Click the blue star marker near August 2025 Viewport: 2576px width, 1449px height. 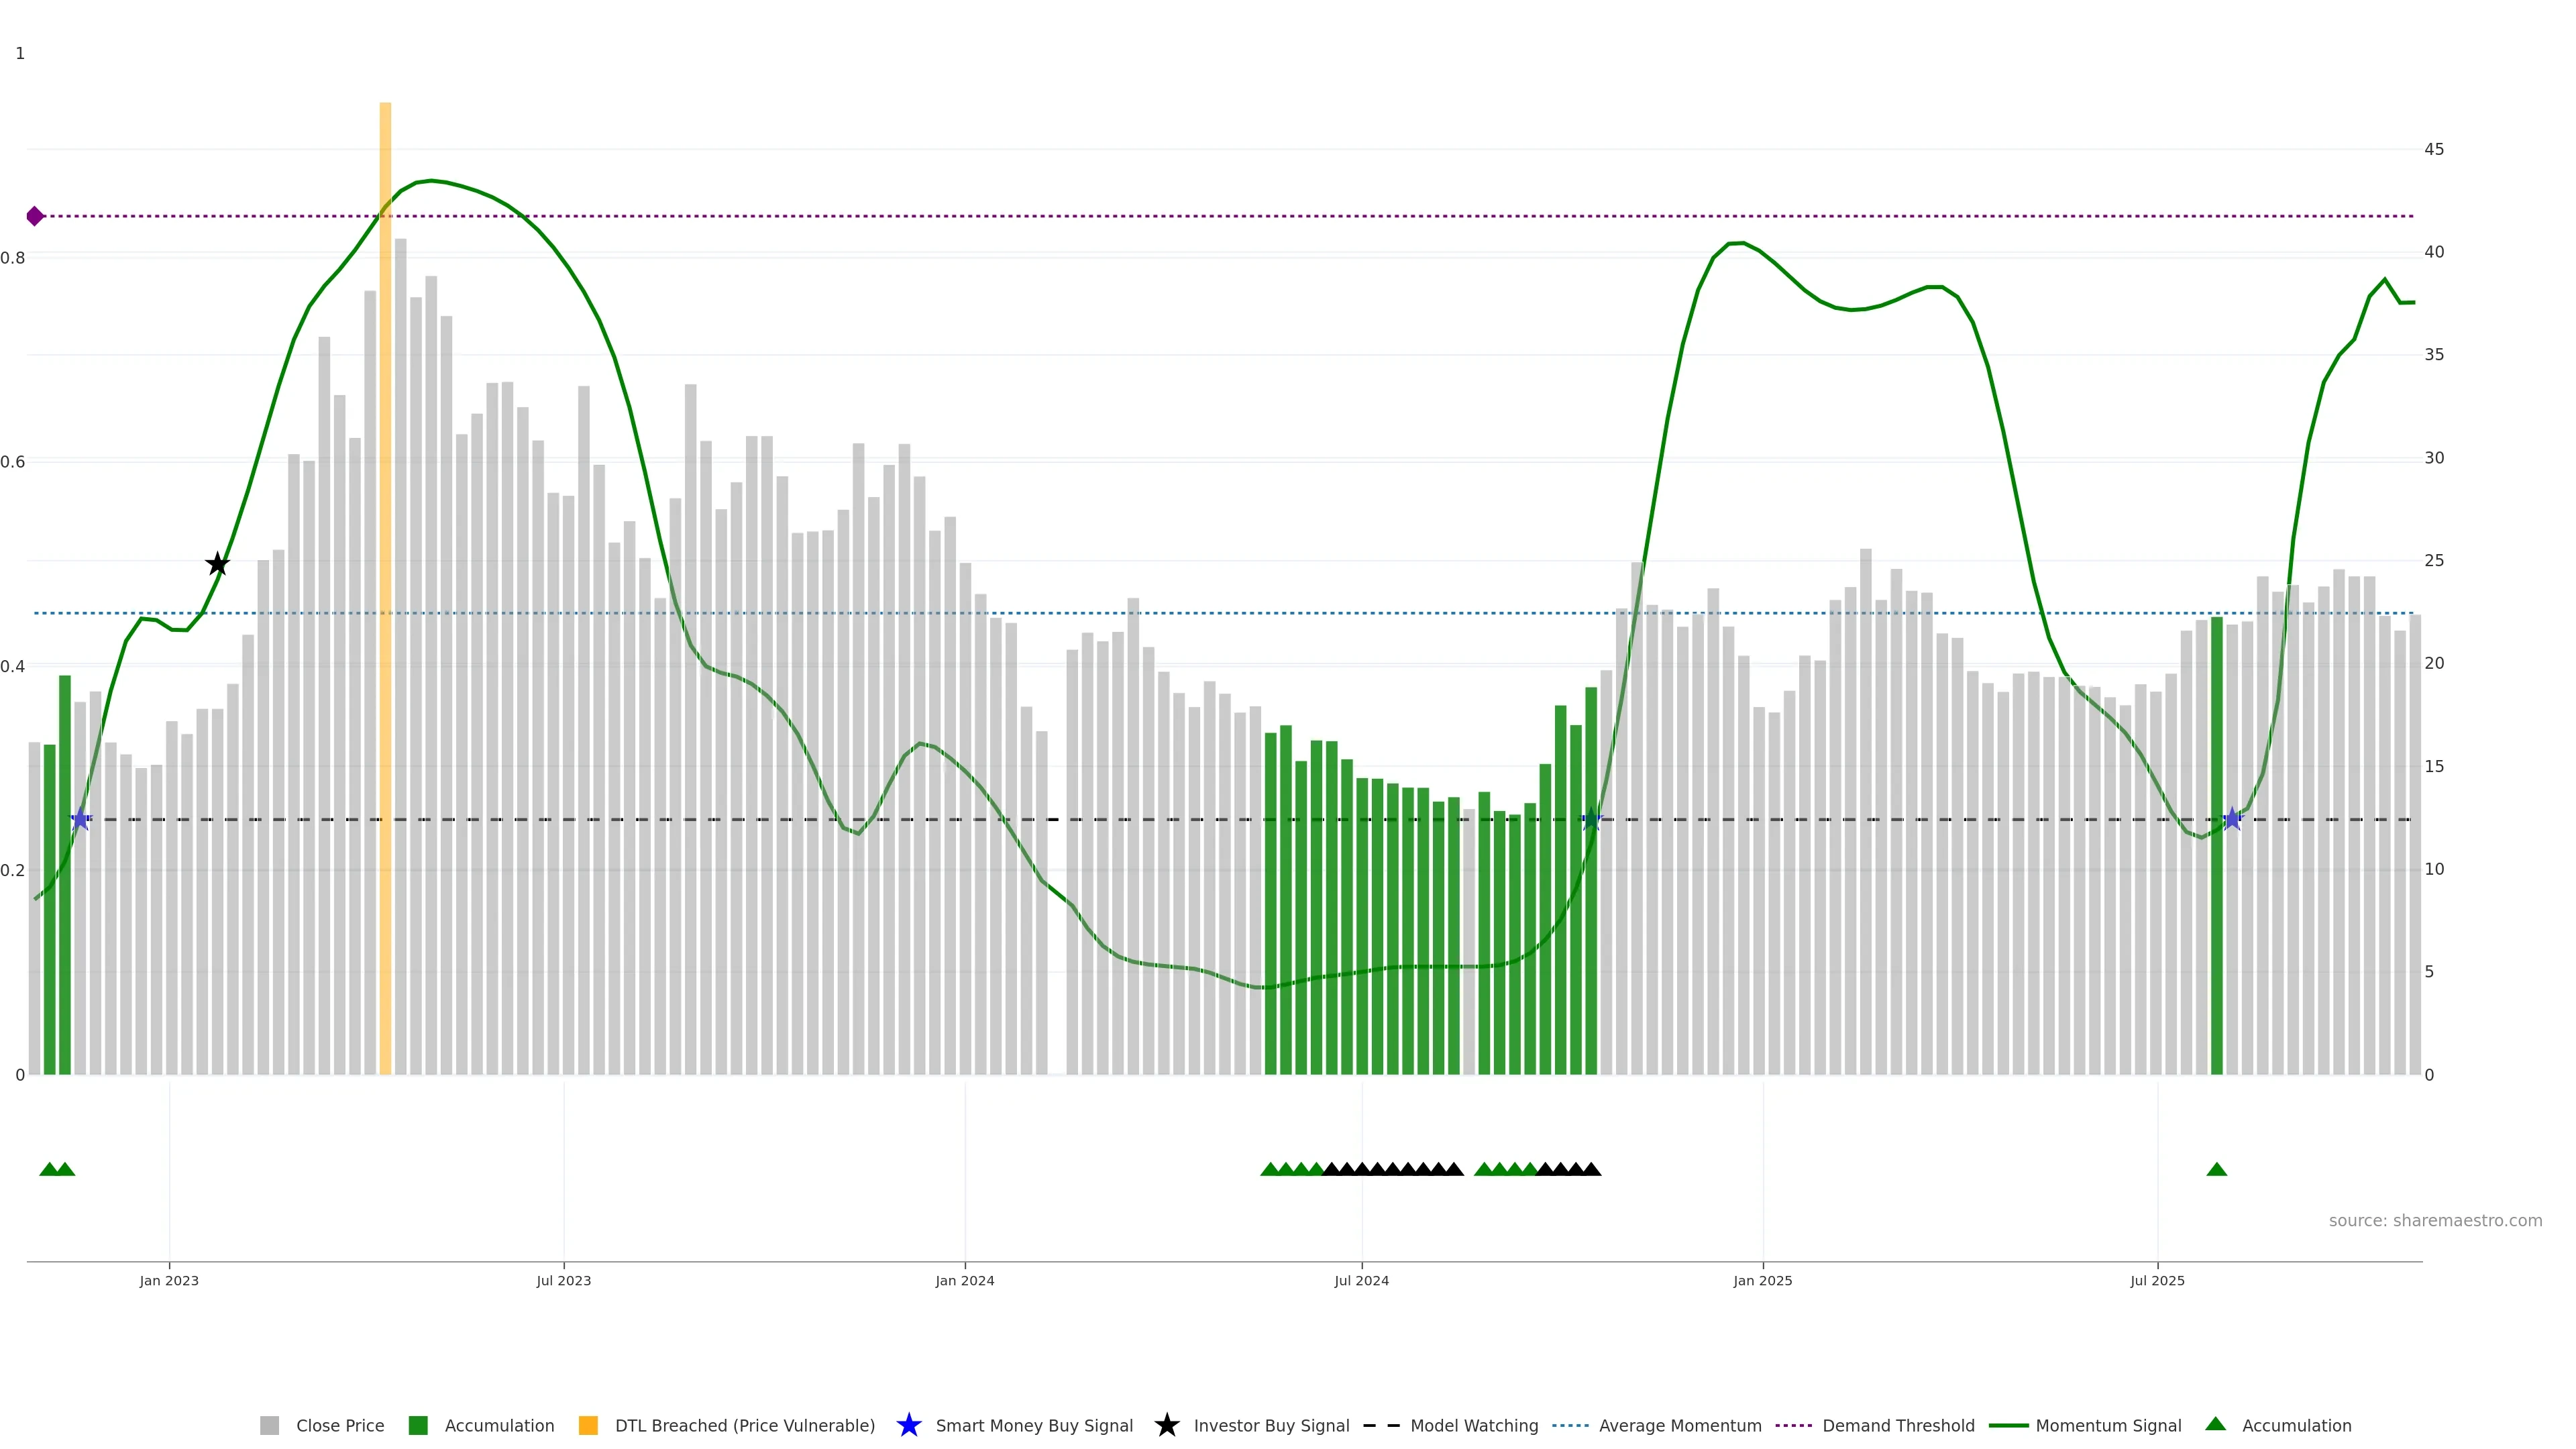(2232, 820)
